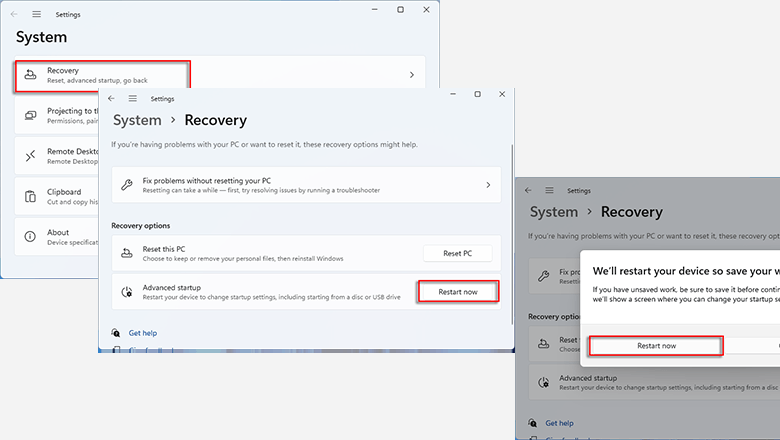Open hamburger menu in the top-left System window
Image resolution: width=780 pixels, height=440 pixels.
(x=37, y=15)
